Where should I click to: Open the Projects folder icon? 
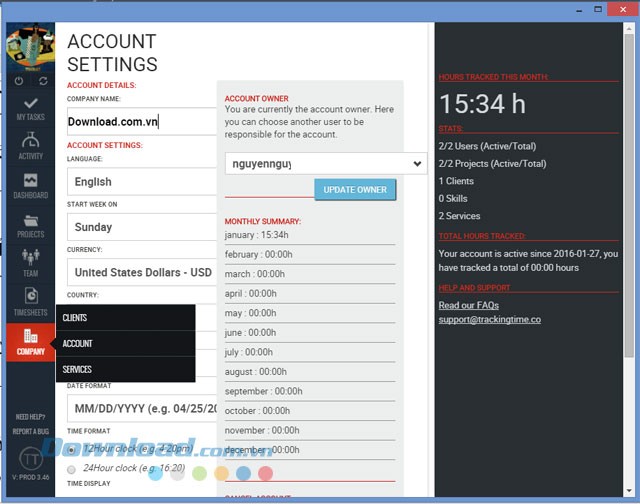30,224
